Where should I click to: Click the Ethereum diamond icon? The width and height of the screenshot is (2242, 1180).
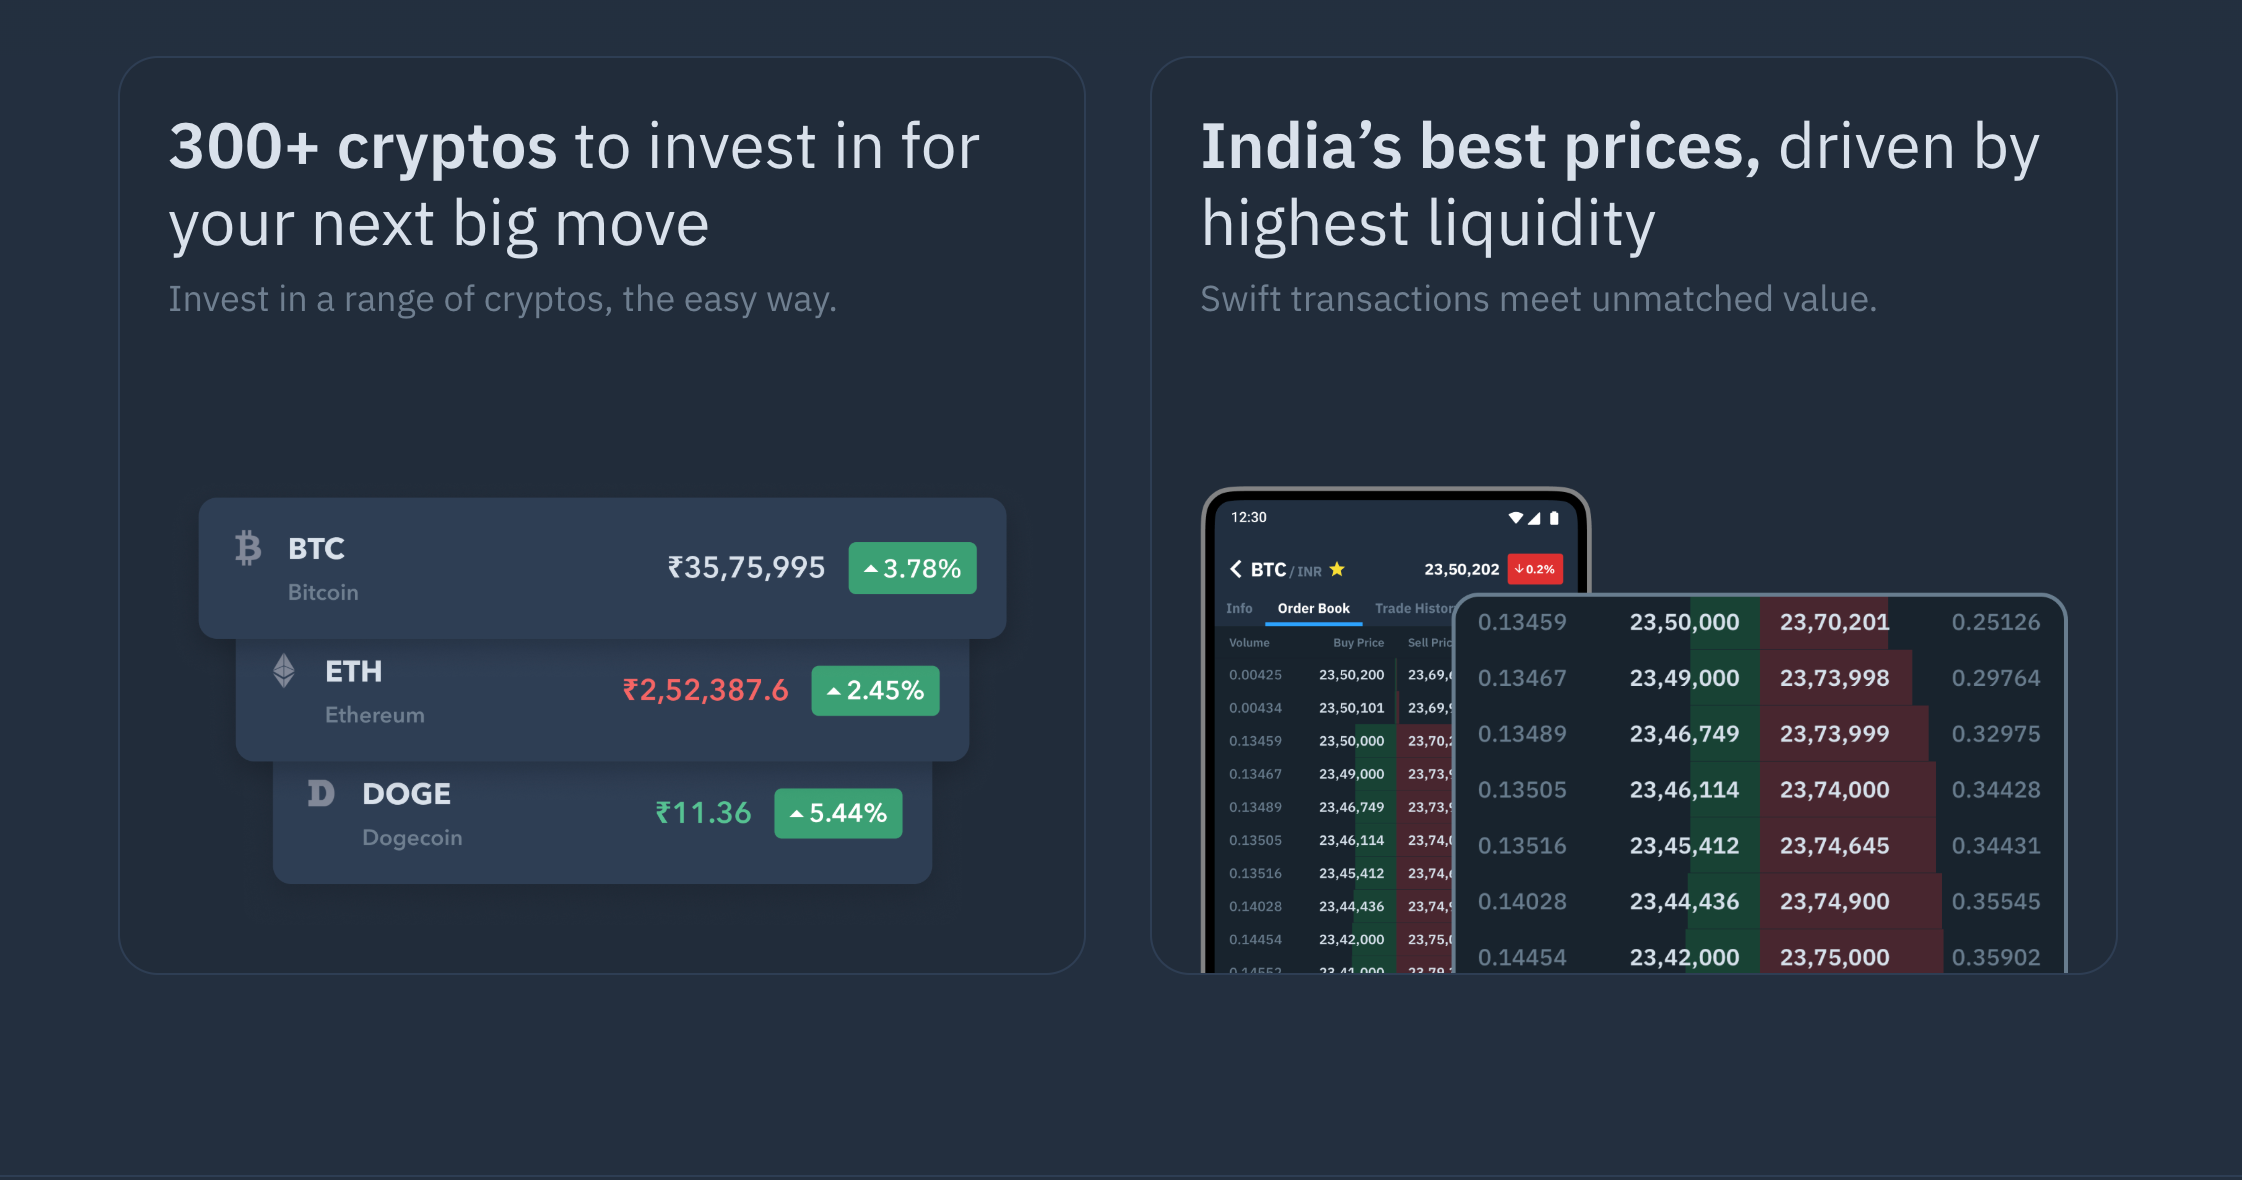tap(284, 670)
